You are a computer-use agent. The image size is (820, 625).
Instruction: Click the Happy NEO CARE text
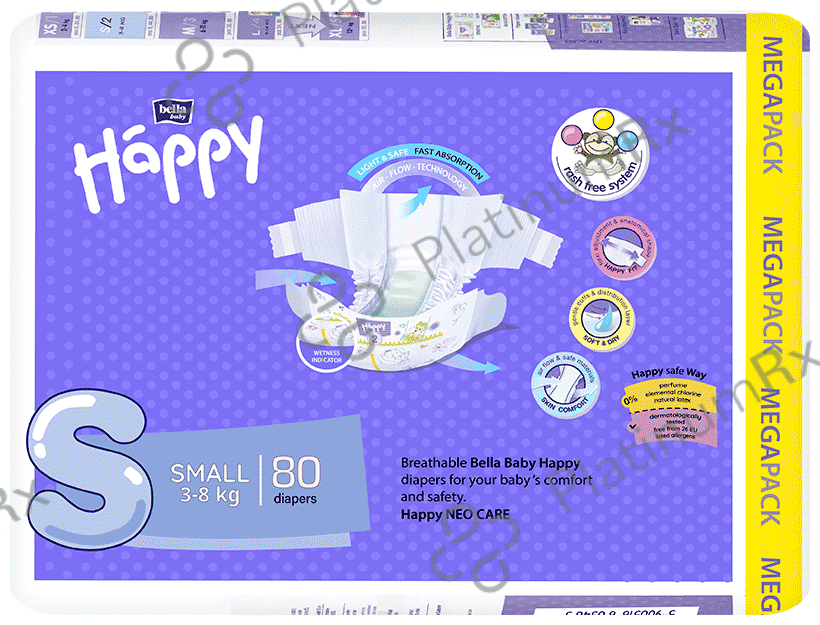coord(455,514)
